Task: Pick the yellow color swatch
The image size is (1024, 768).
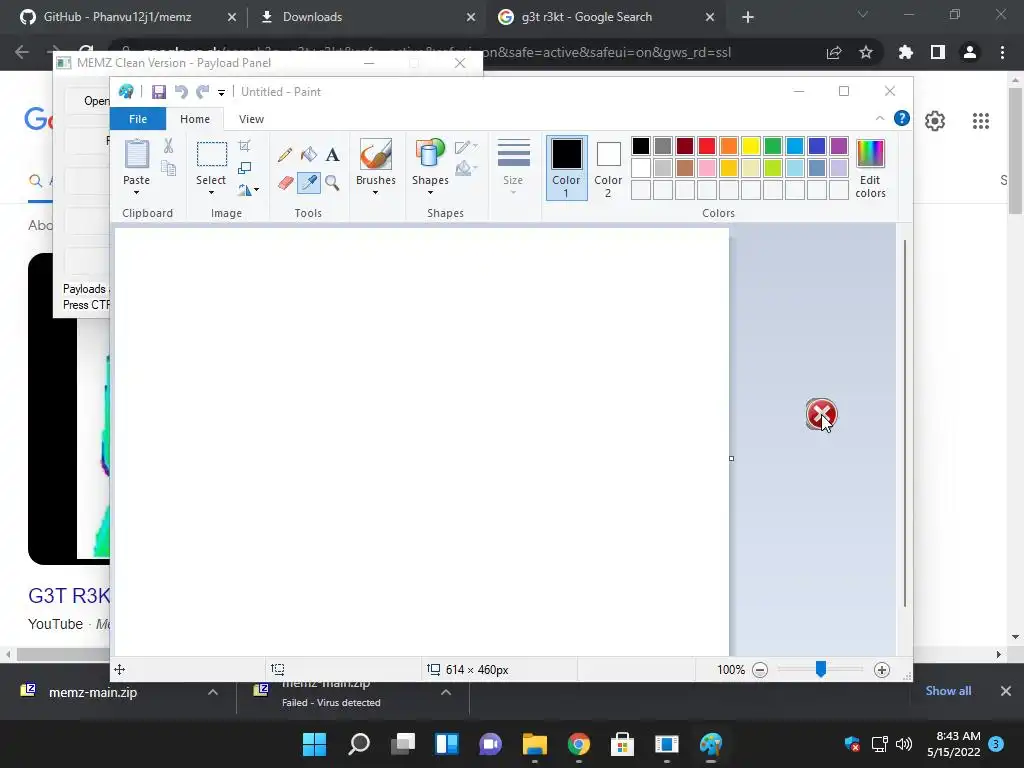Action: tap(750, 146)
